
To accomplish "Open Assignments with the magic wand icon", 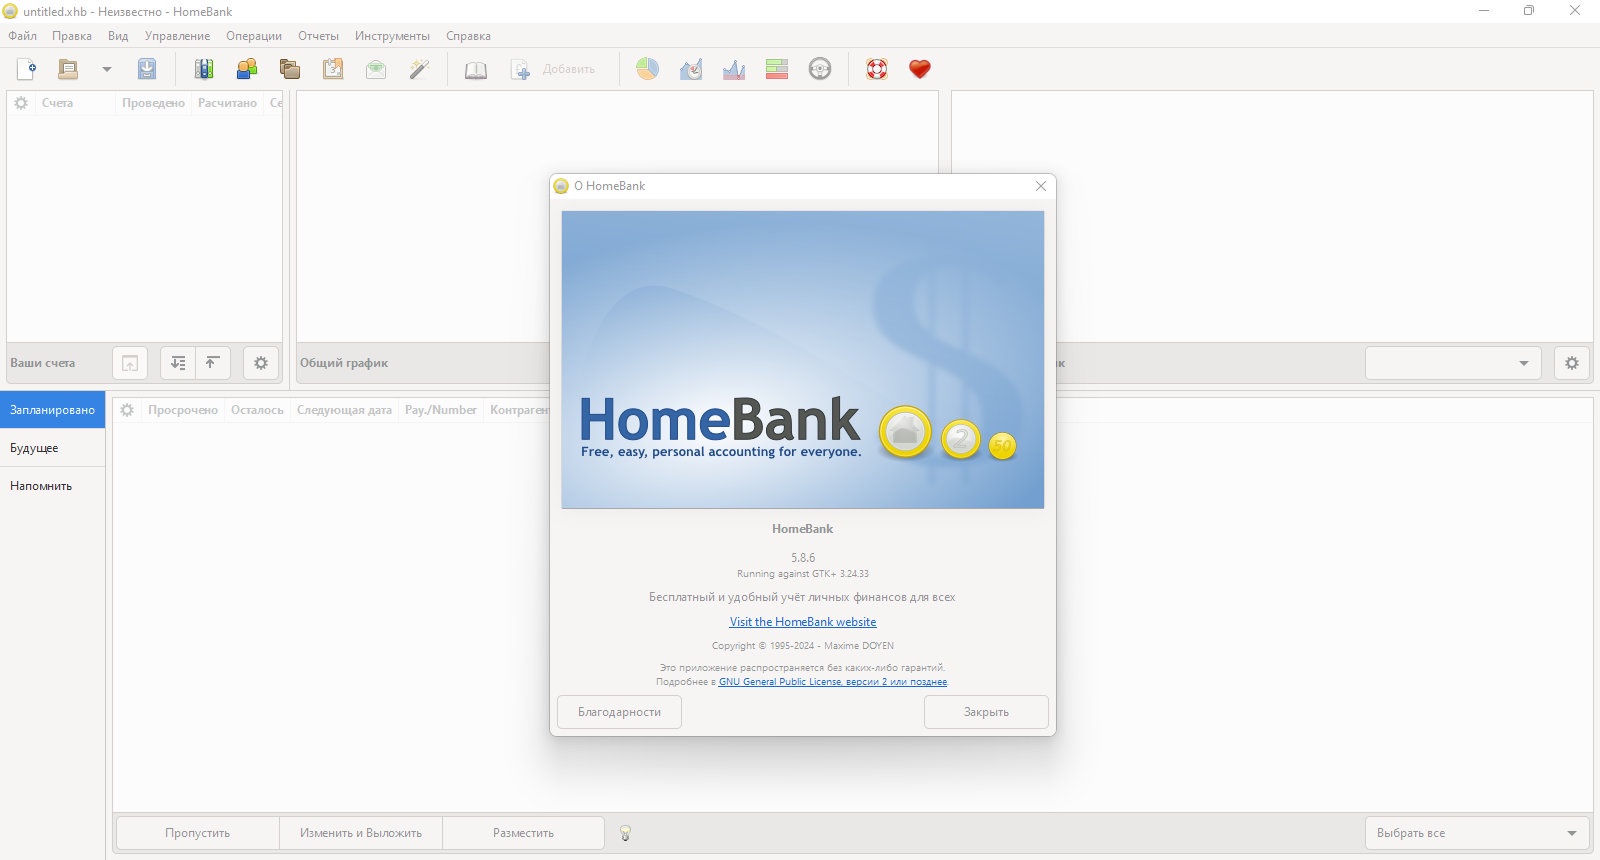I will click(x=419, y=69).
